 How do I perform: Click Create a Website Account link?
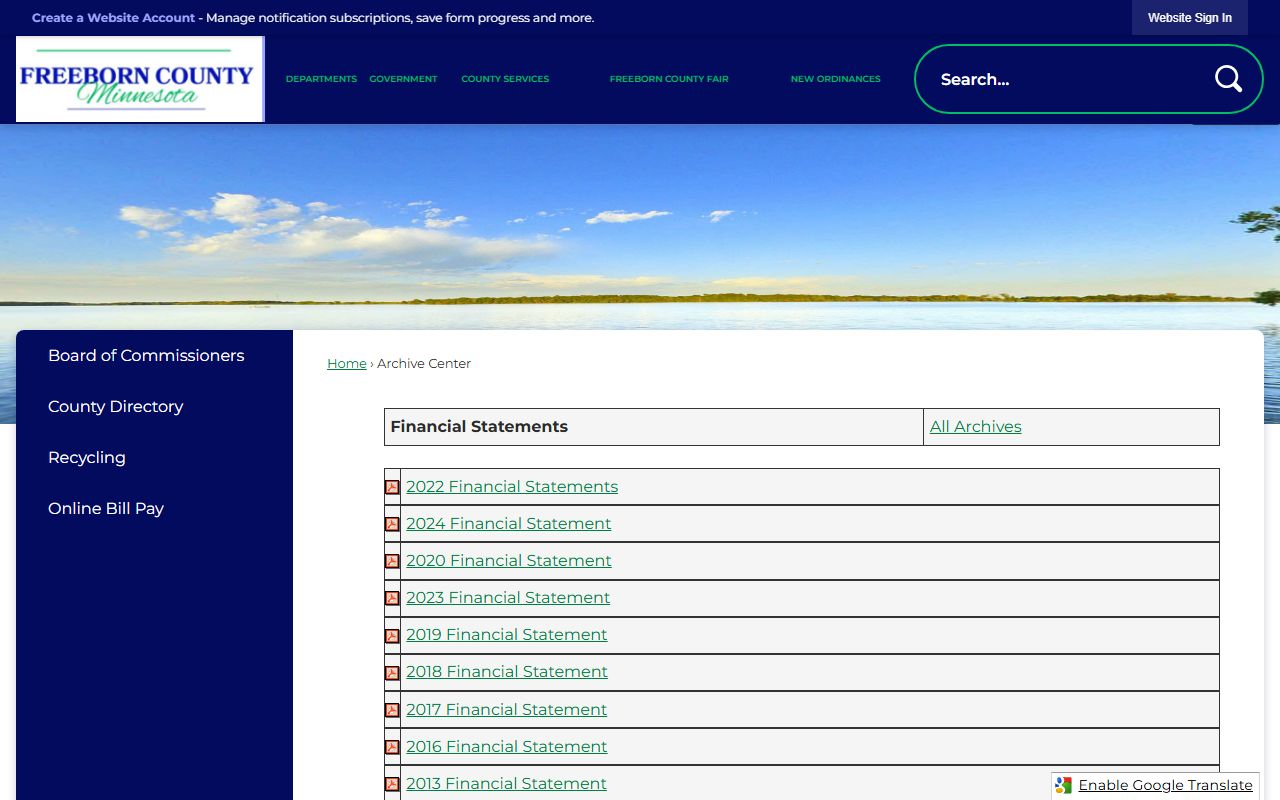click(x=113, y=18)
